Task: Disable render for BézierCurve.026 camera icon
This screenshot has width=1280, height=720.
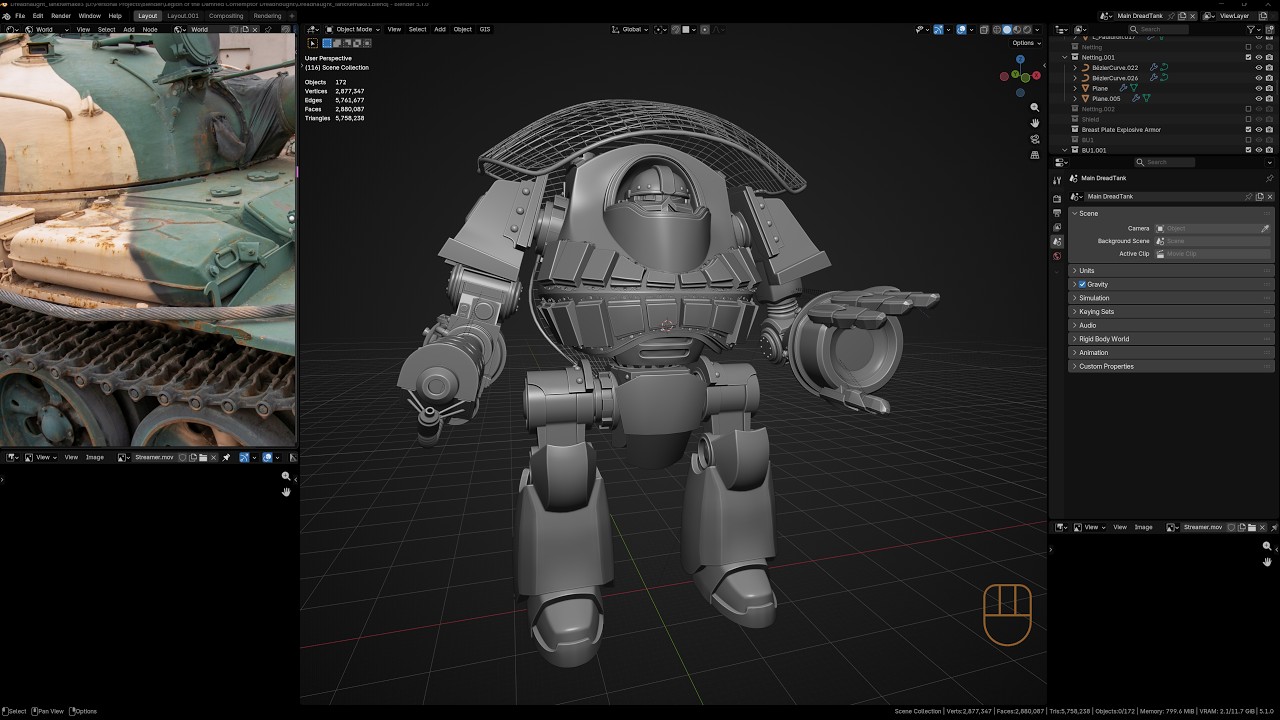Action: pyautogui.click(x=1269, y=78)
